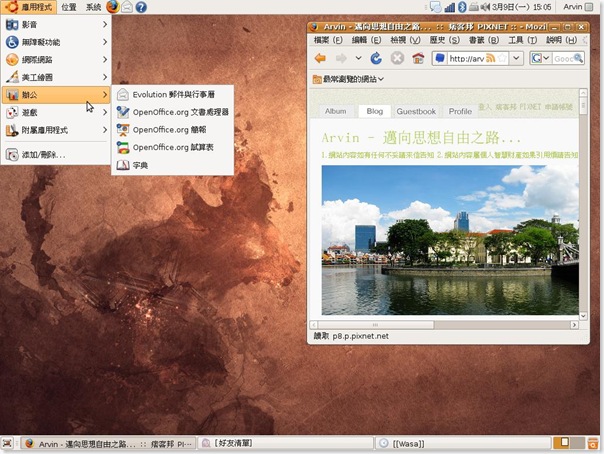Screen dimensions: 604x454
Task: Click the riverside city header photo
Action: point(450,240)
